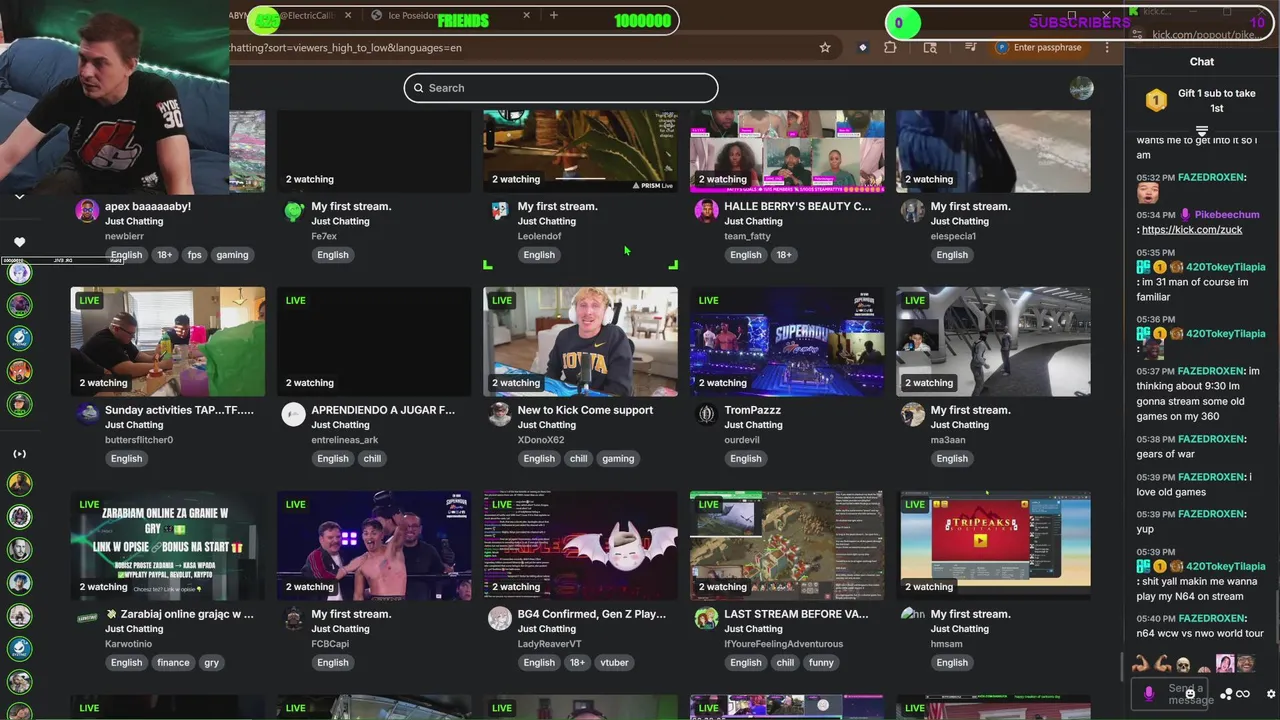Open the apex baaaaaaby! stream title
The image size is (1280, 720).
coord(148,206)
